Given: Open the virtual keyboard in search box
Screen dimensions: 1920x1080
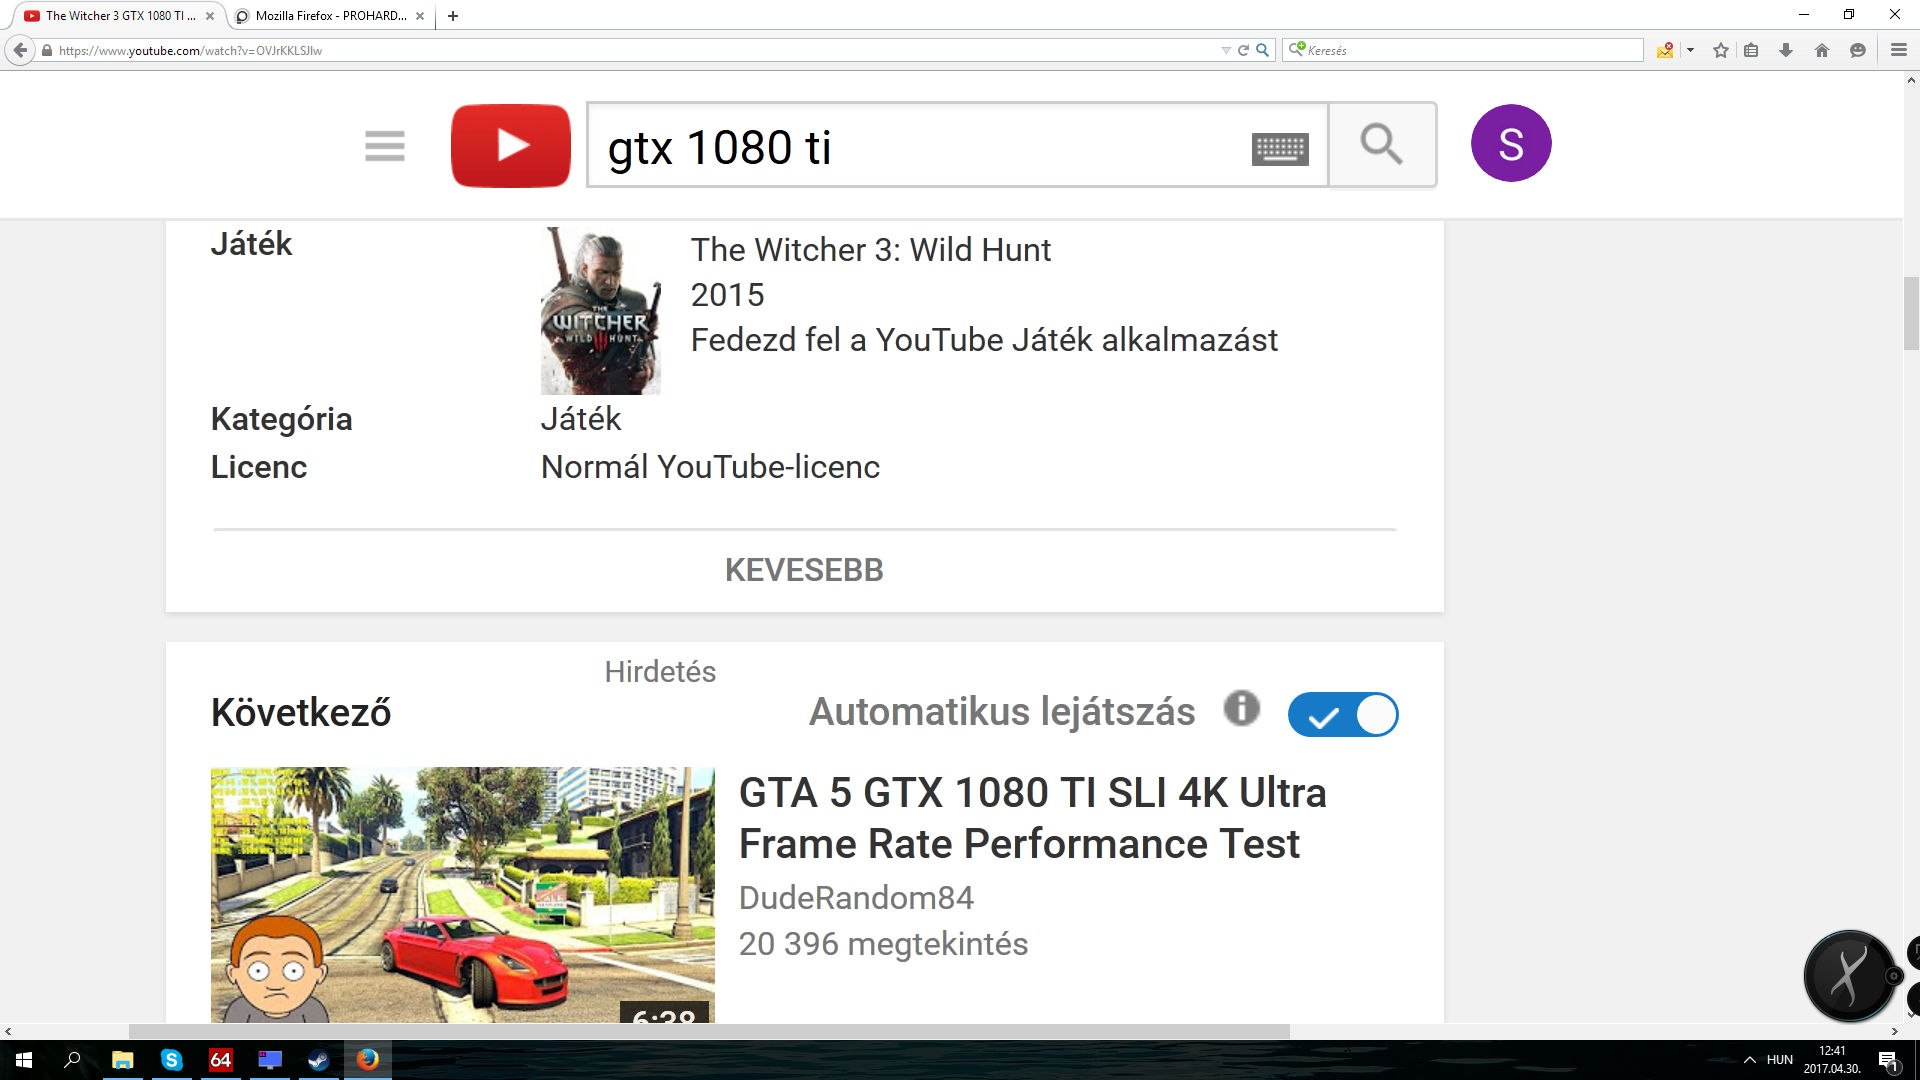Looking at the screenshot, I should (x=1280, y=149).
